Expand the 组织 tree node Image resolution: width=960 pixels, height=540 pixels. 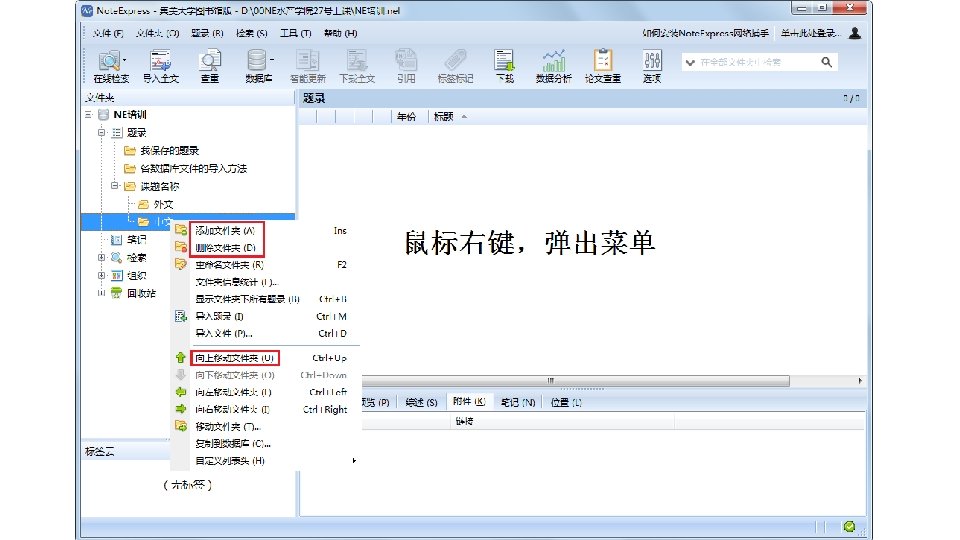pyautogui.click(x=102, y=275)
